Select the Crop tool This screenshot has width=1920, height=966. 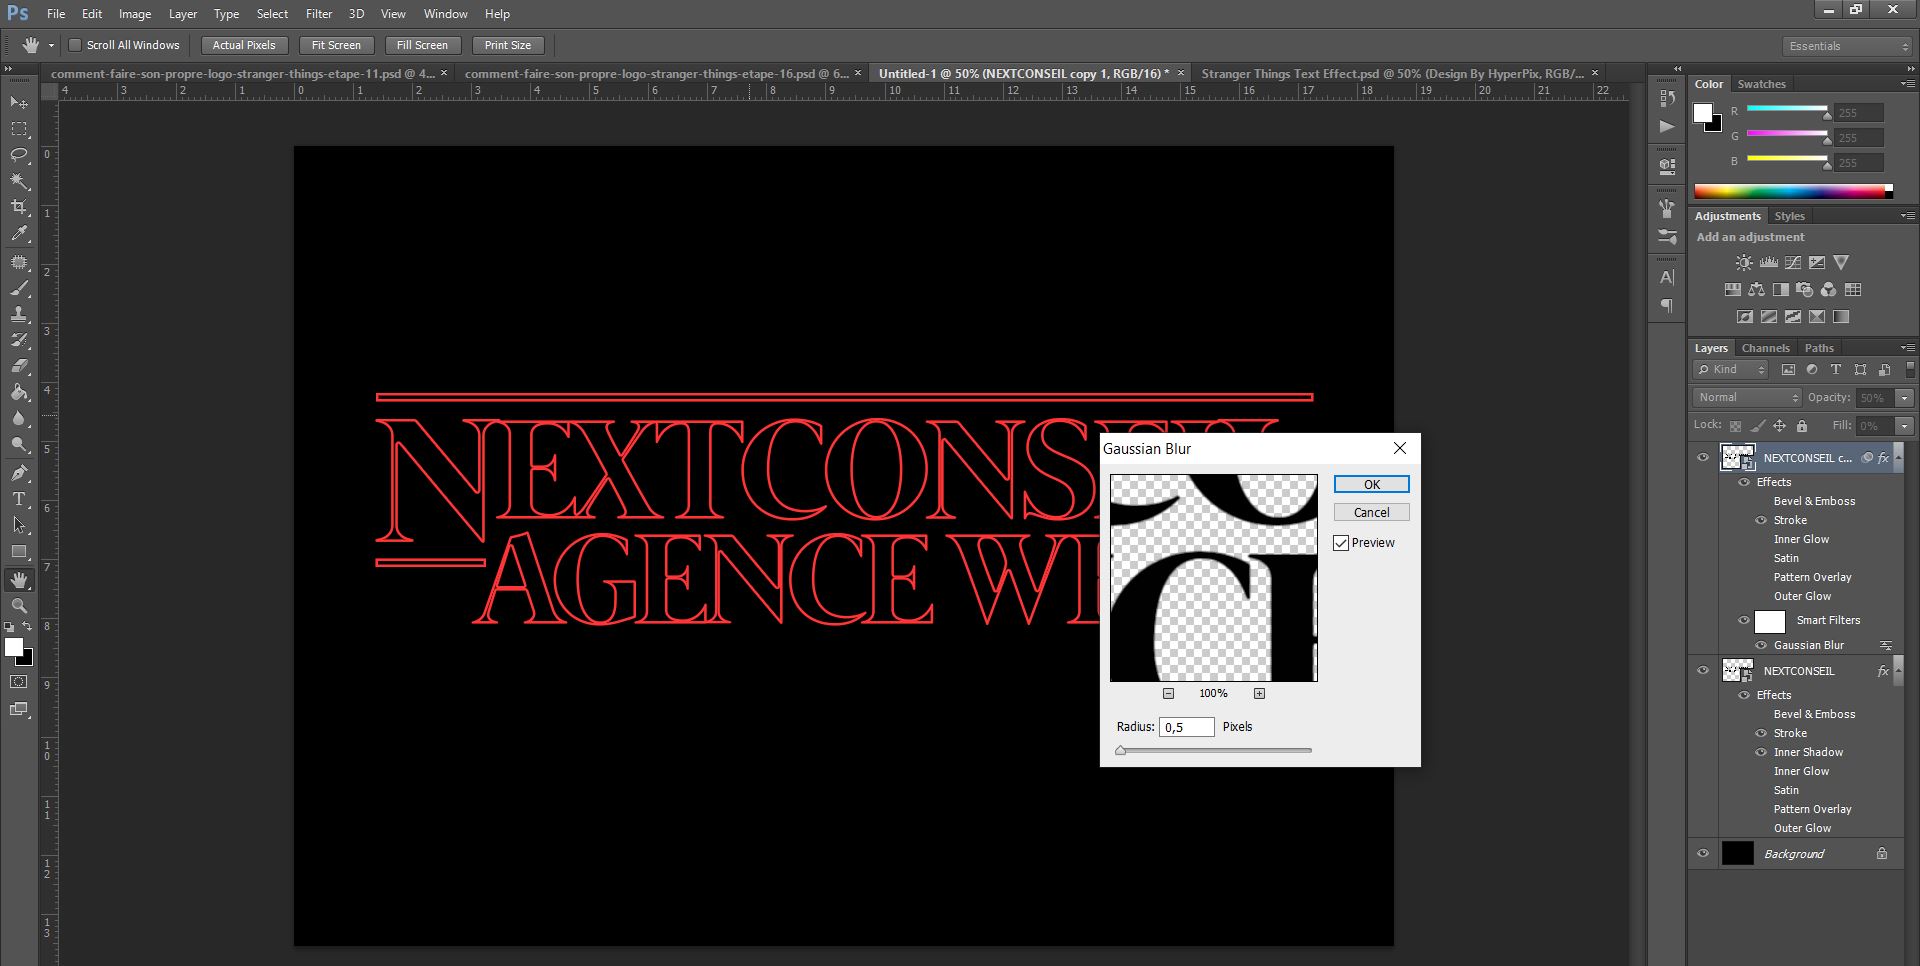tap(19, 207)
